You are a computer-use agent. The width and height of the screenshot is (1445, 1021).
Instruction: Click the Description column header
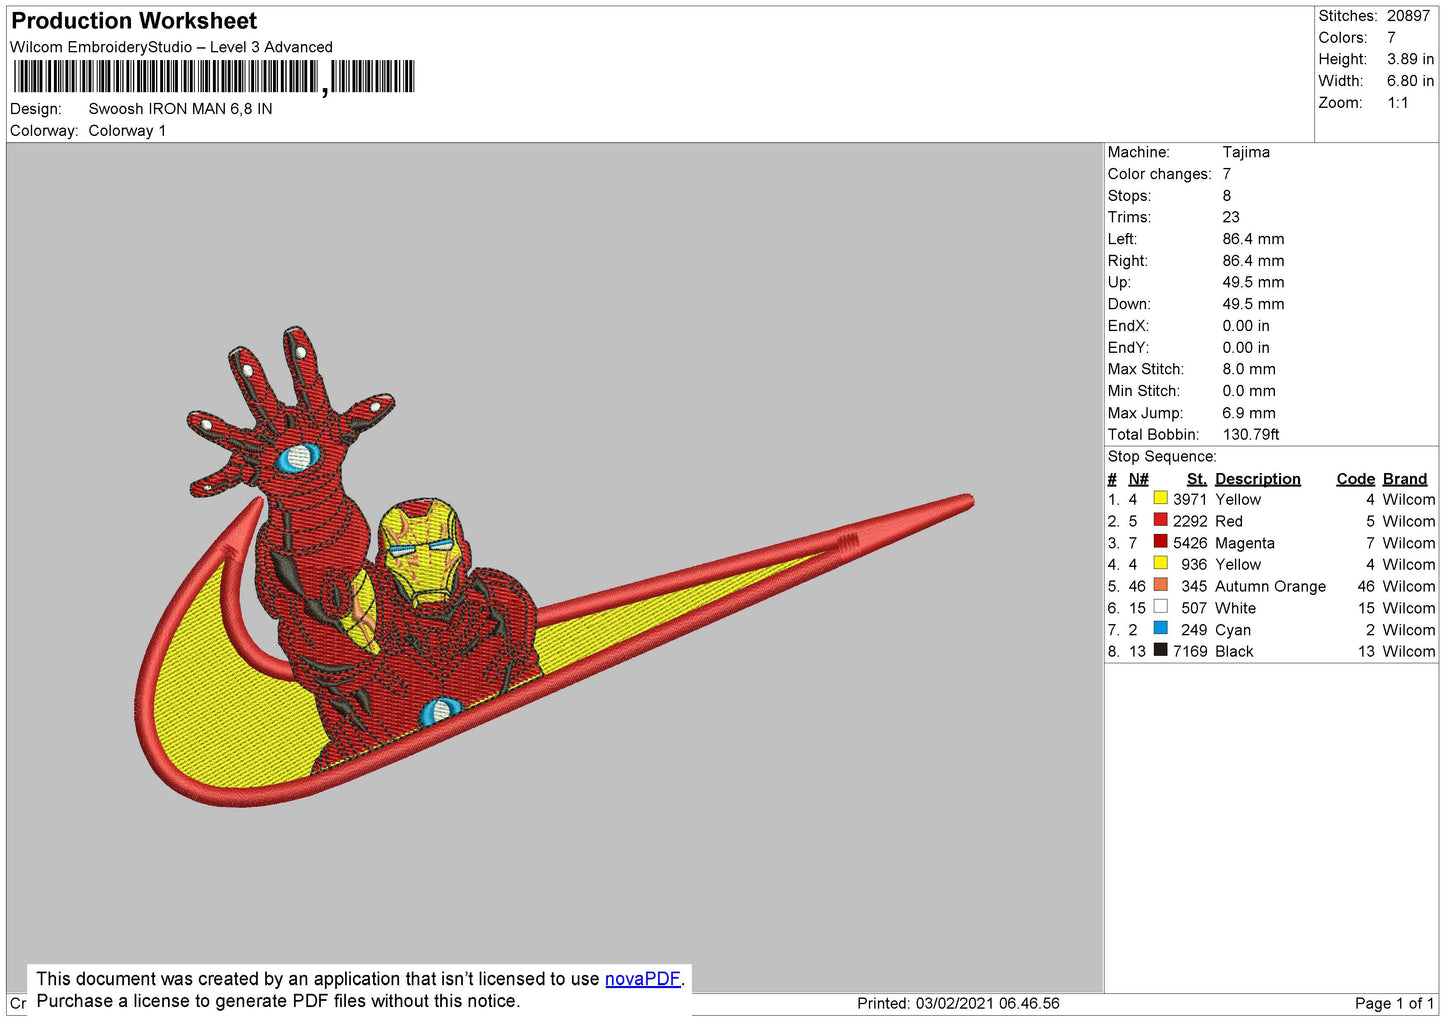1257,479
